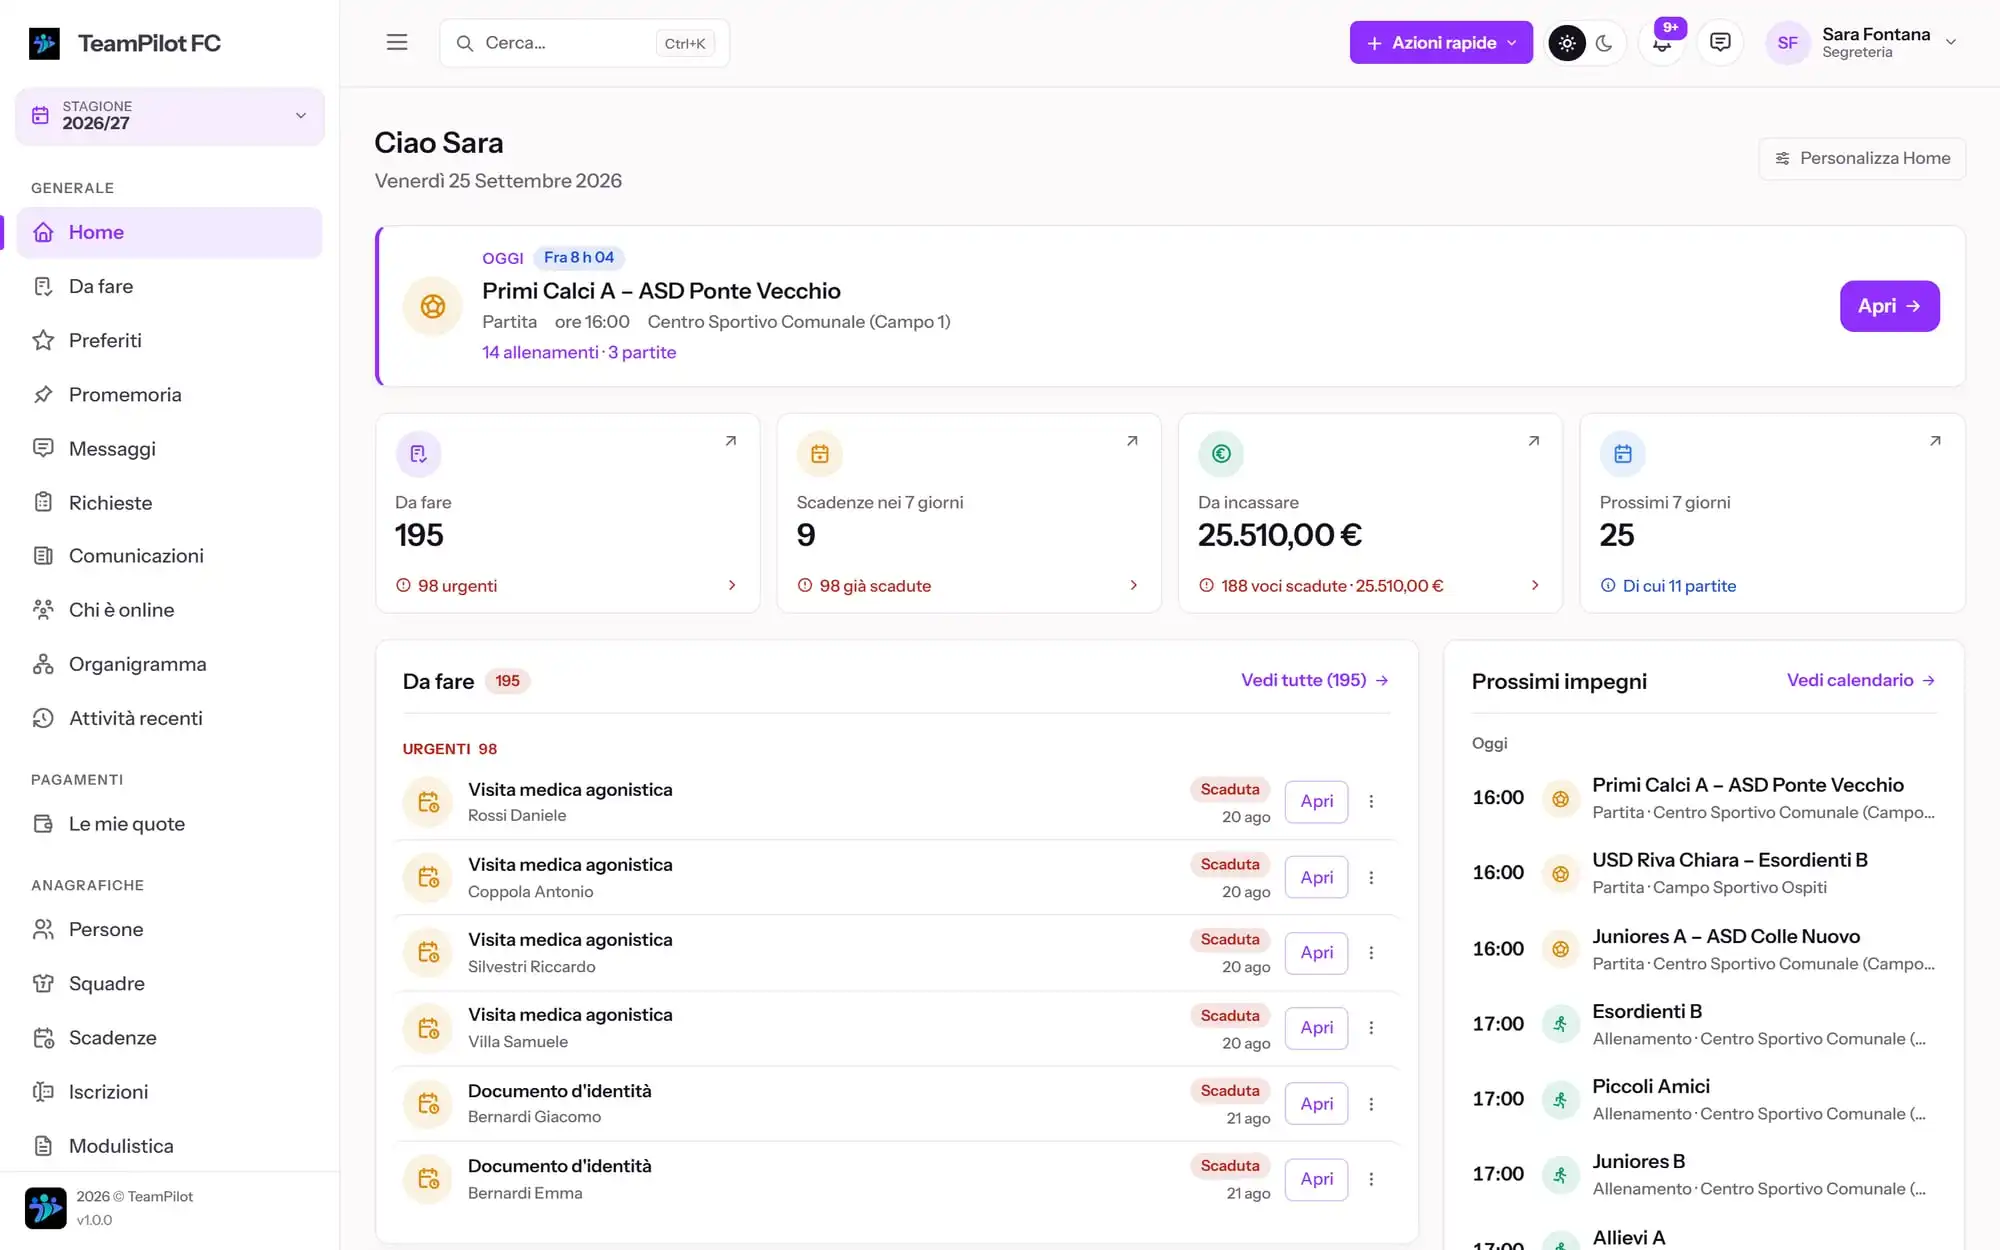Viewport: 2000px width, 1250px height.
Task: Click the euro icon on Da incassare card
Action: tap(1221, 454)
